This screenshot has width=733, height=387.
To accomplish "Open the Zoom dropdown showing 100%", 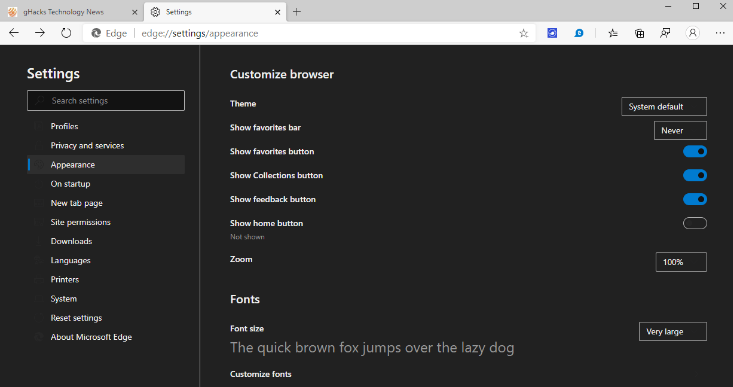I will [681, 262].
